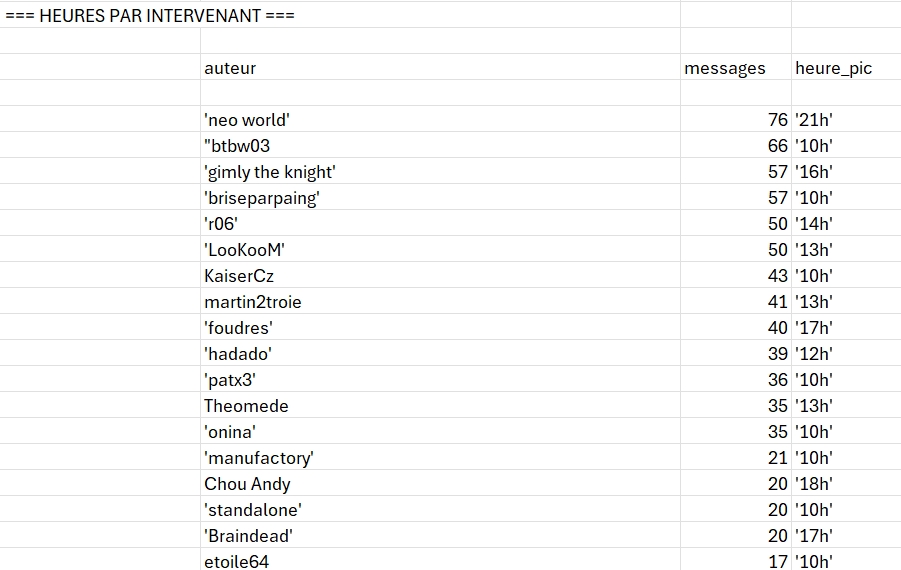
Task: Select the "messages" column header cell
Action: pyautogui.click(x=725, y=68)
